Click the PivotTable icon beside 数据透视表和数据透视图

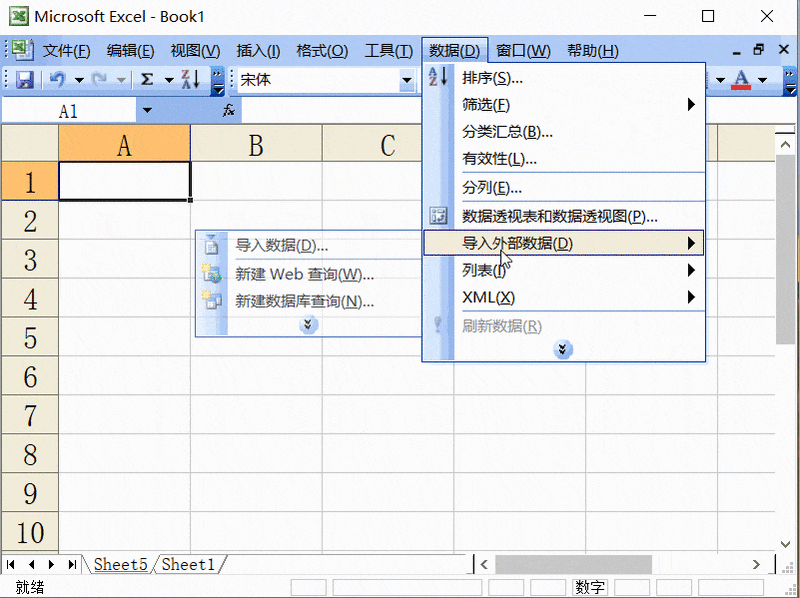pos(437,216)
